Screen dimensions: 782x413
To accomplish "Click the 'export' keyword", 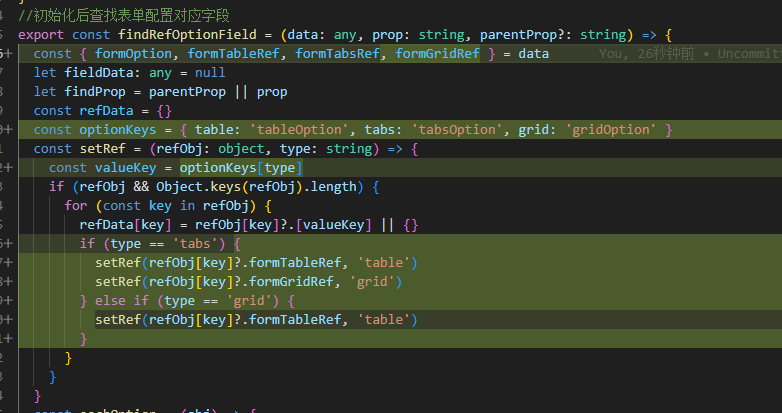I will [41, 34].
